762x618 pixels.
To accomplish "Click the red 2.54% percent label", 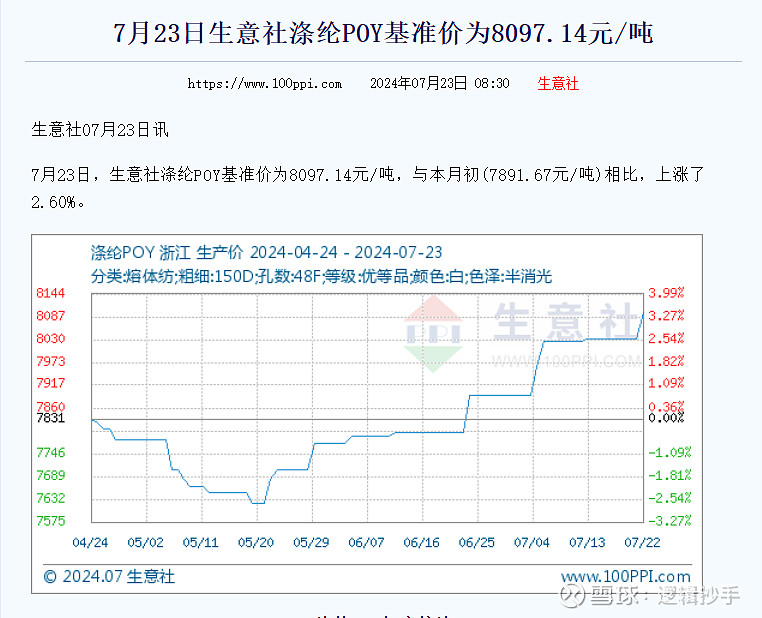I will (666, 338).
